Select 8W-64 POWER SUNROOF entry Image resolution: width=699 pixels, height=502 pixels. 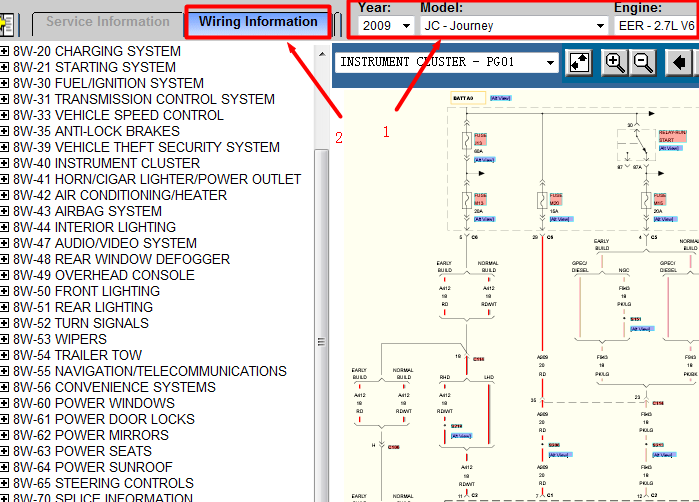click(93, 468)
